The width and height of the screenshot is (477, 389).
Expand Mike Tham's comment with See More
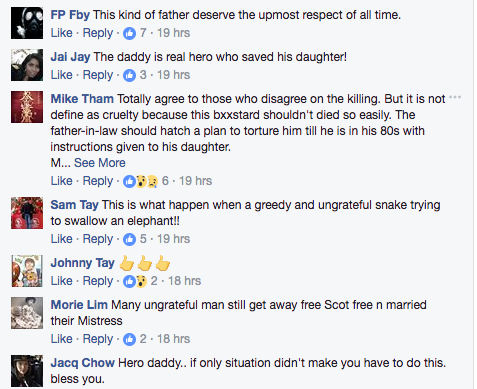click(x=100, y=163)
